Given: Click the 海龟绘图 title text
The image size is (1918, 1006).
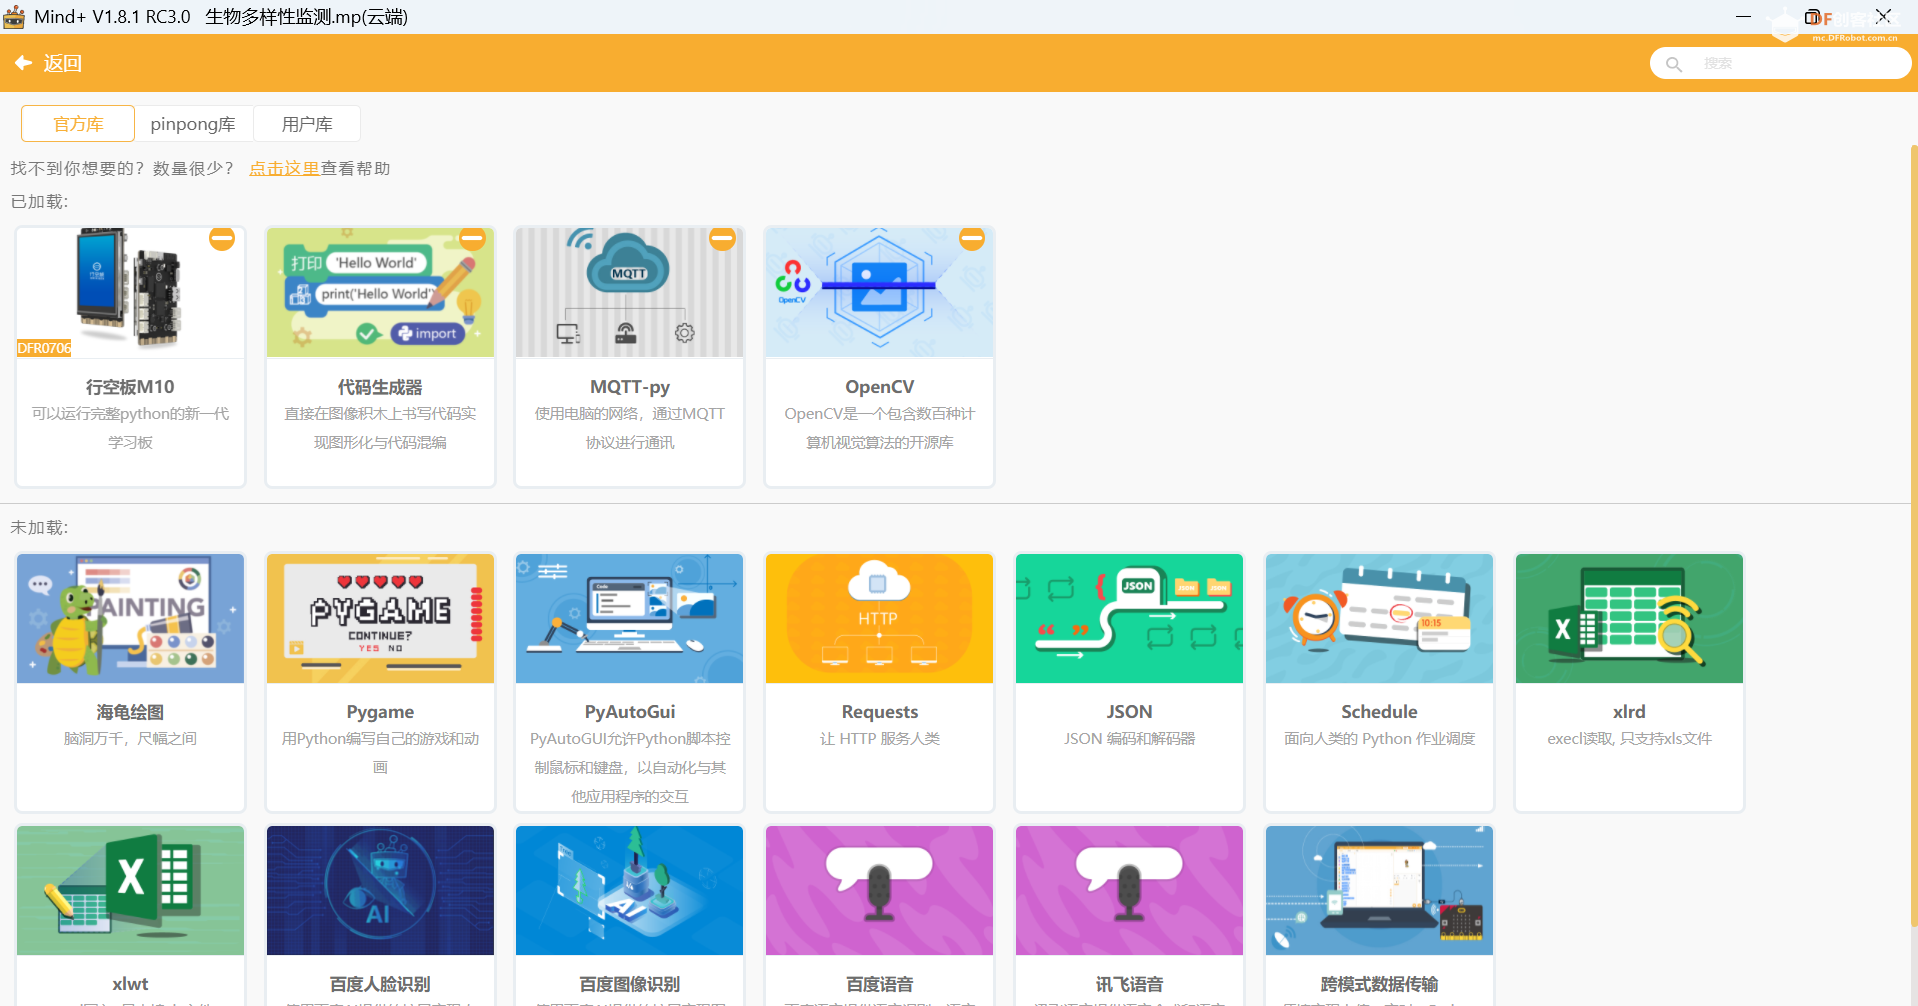Looking at the screenshot, I should 130,712.
